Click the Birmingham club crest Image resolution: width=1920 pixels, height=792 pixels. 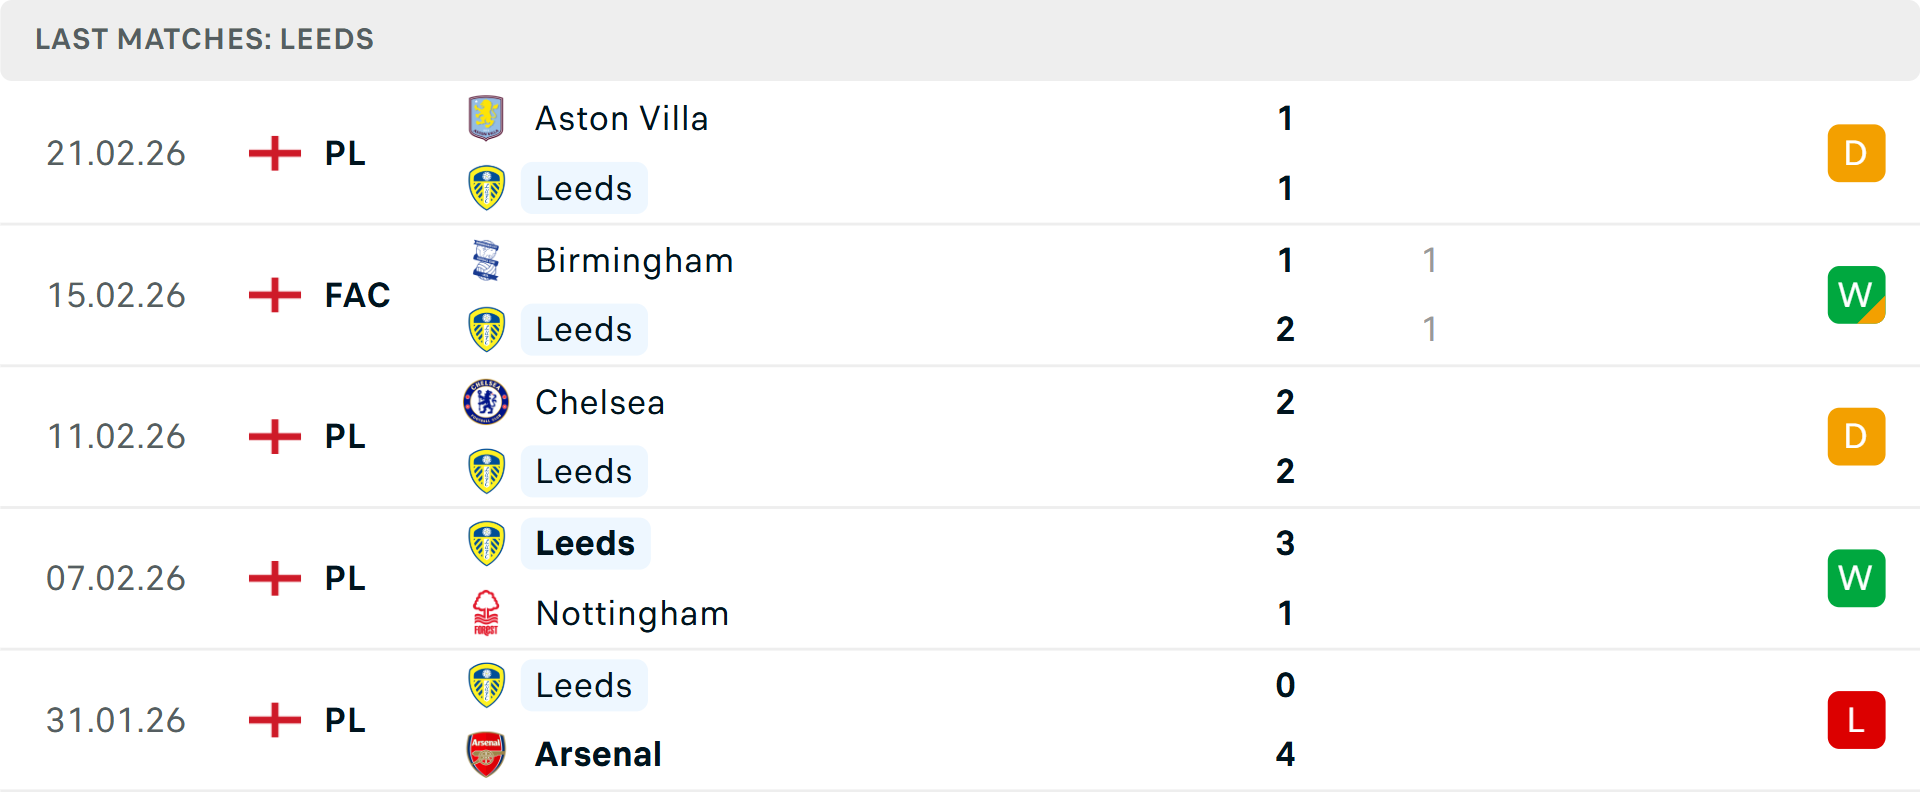[x=486, y=260]
